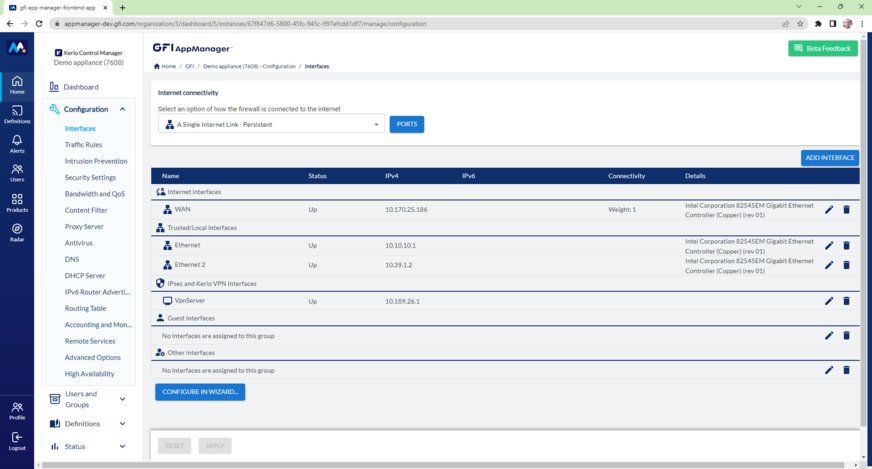
Task: Expand the Status section in the menu
Action: pos(122,447)
